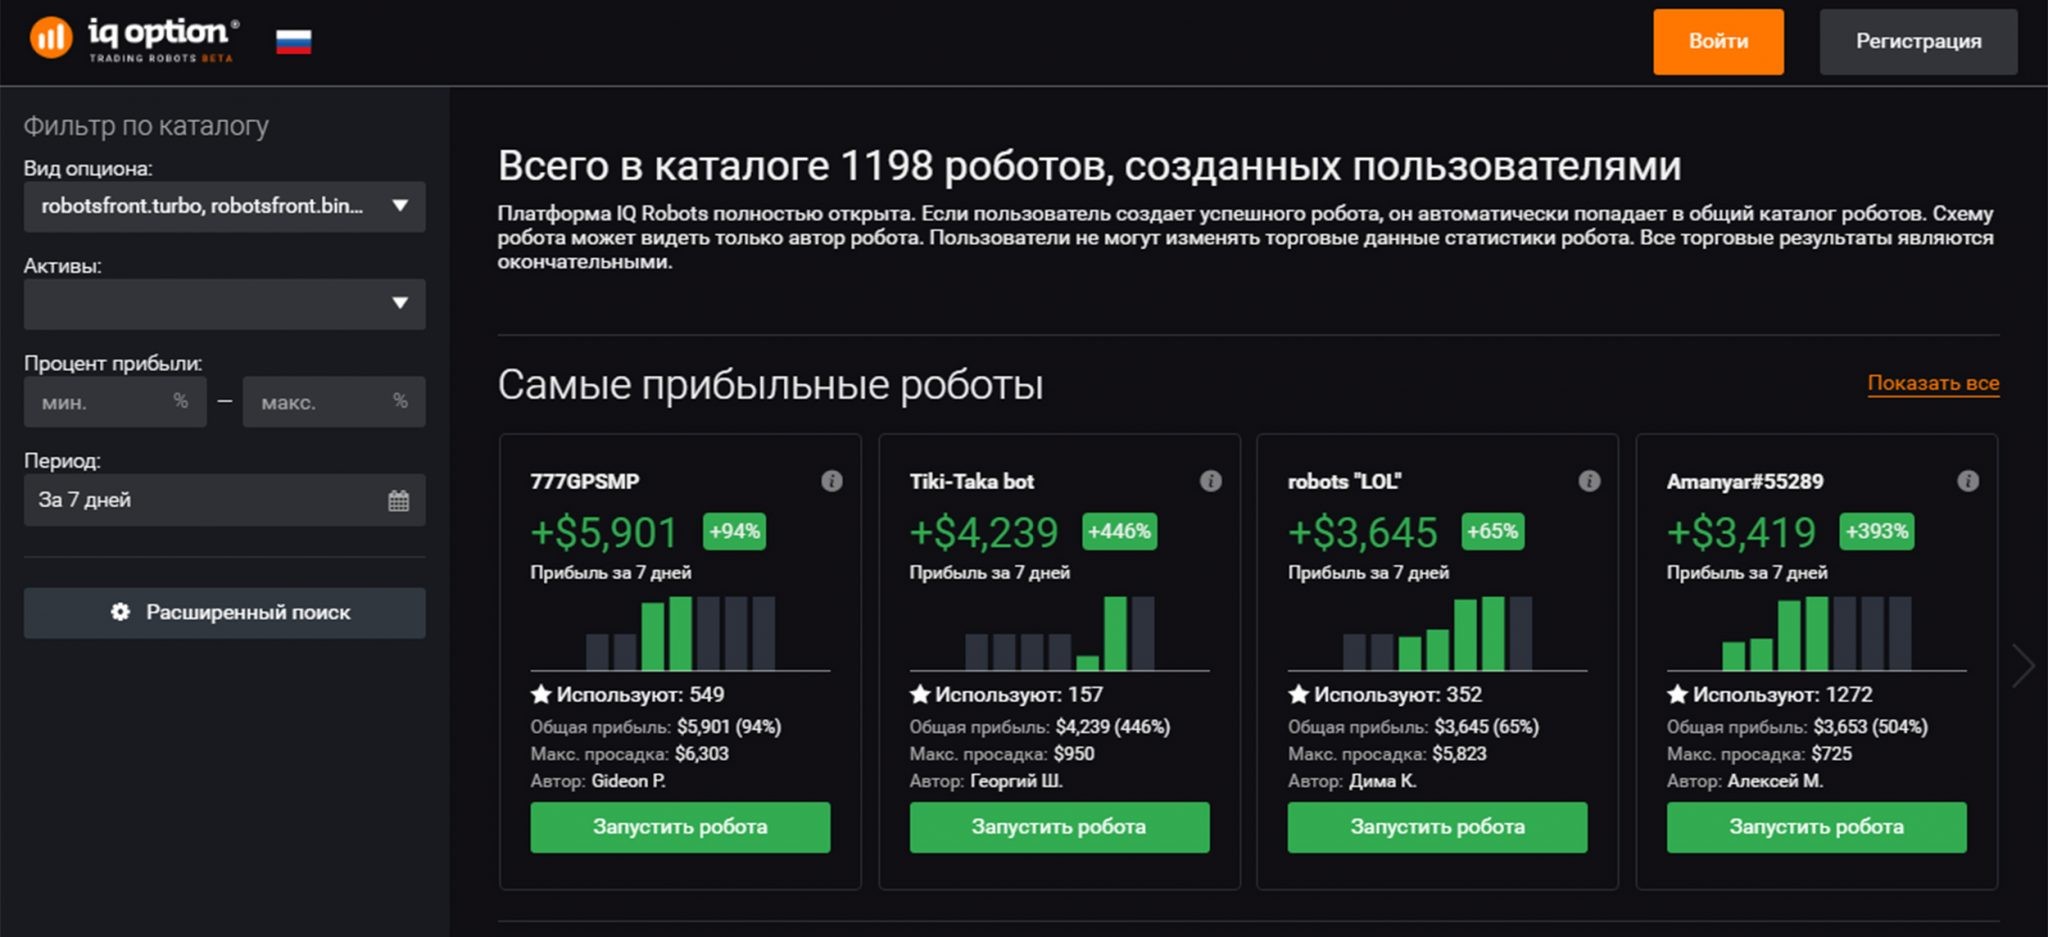The height and width of the screenshot is (937, 2048).
Task: Click the robots "LOL" title
Action: coord(1344,481)
